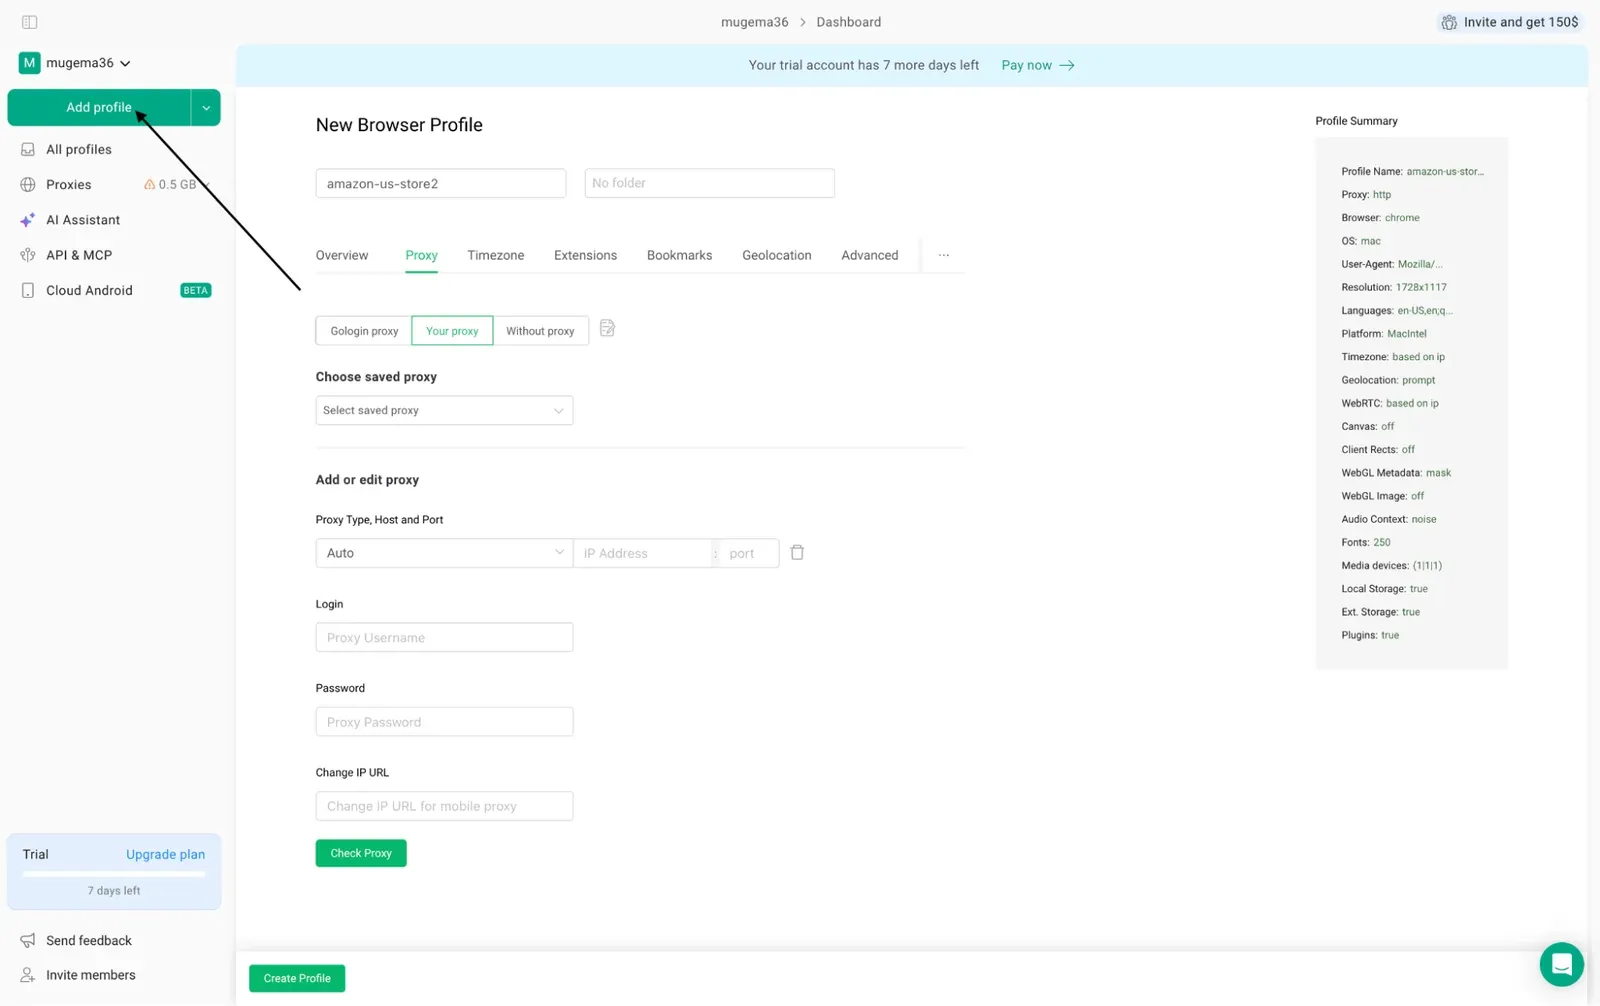Screen dimensions: 1600x1006
Task: Click the gift icon beside Invite
Action: click(1449, 22)
